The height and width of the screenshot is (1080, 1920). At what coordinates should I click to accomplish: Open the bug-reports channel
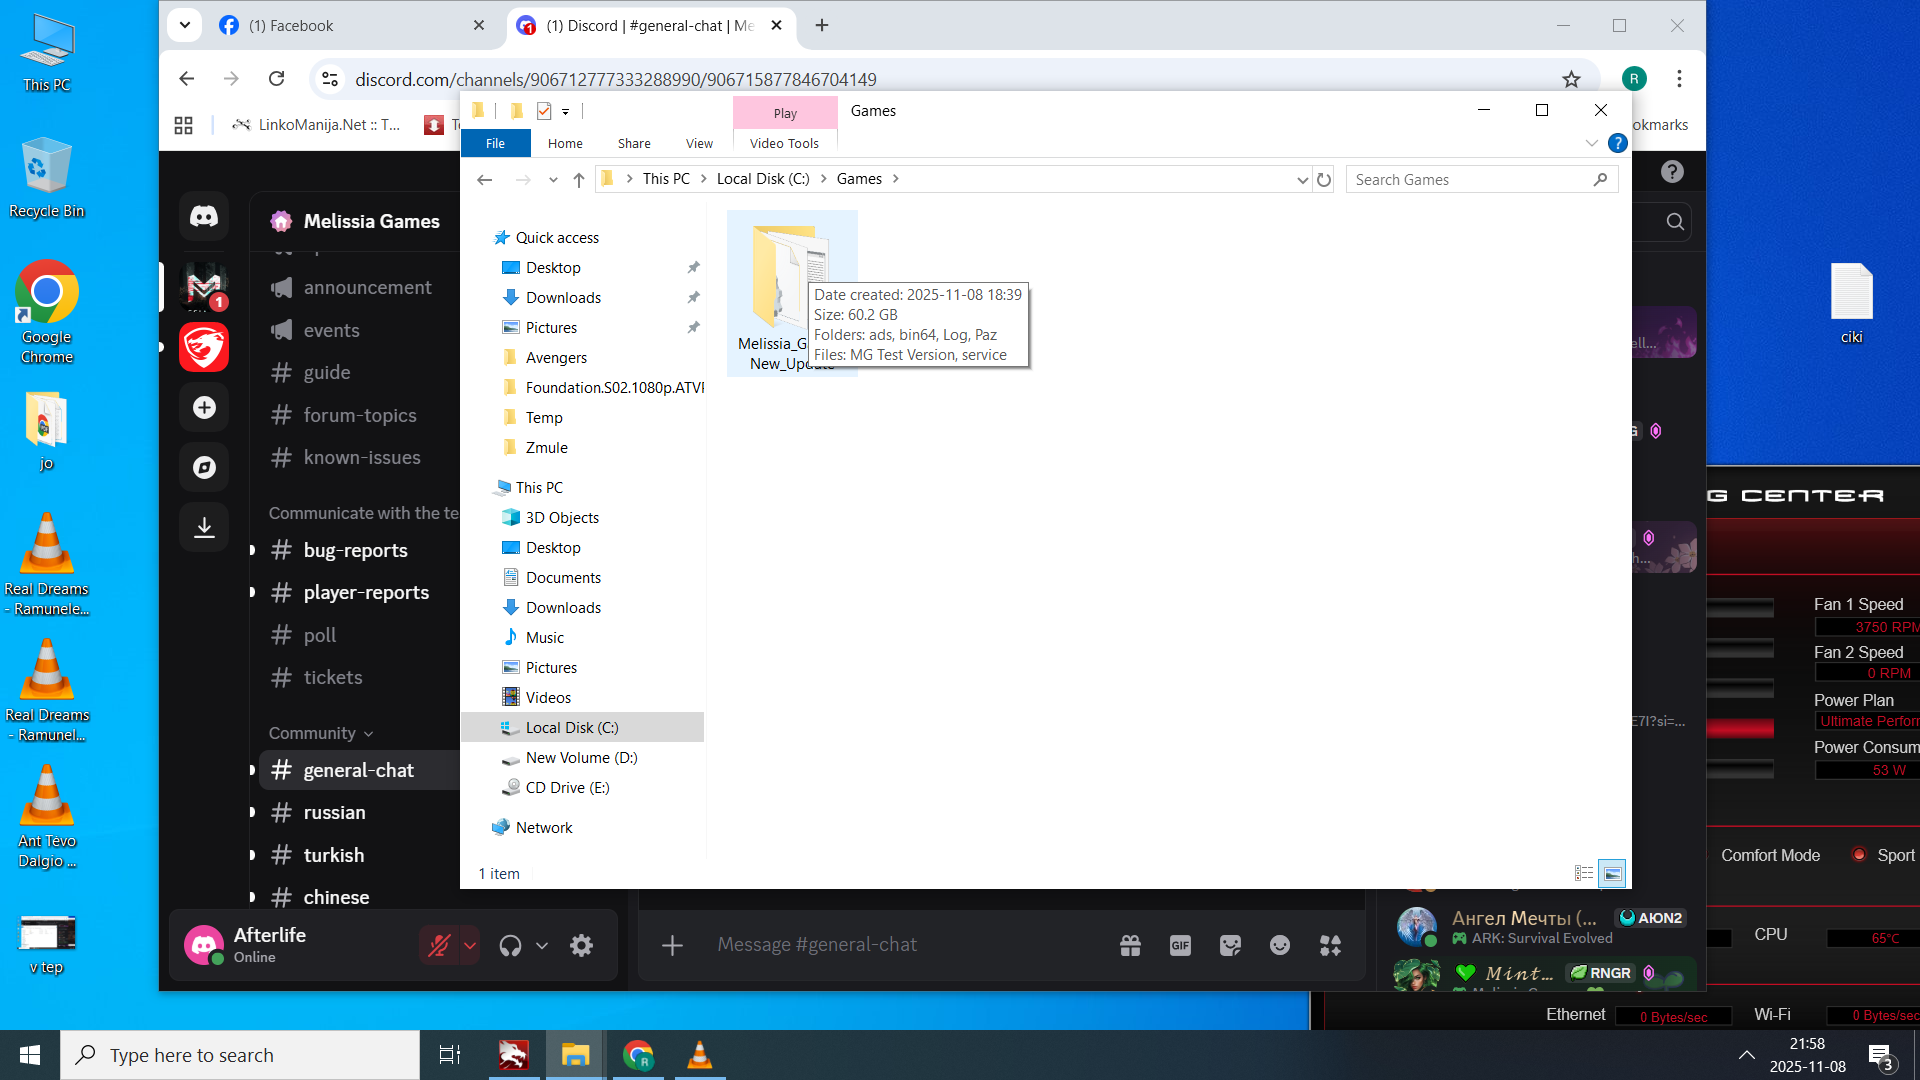pyautogui.click(x=355, y=550)
